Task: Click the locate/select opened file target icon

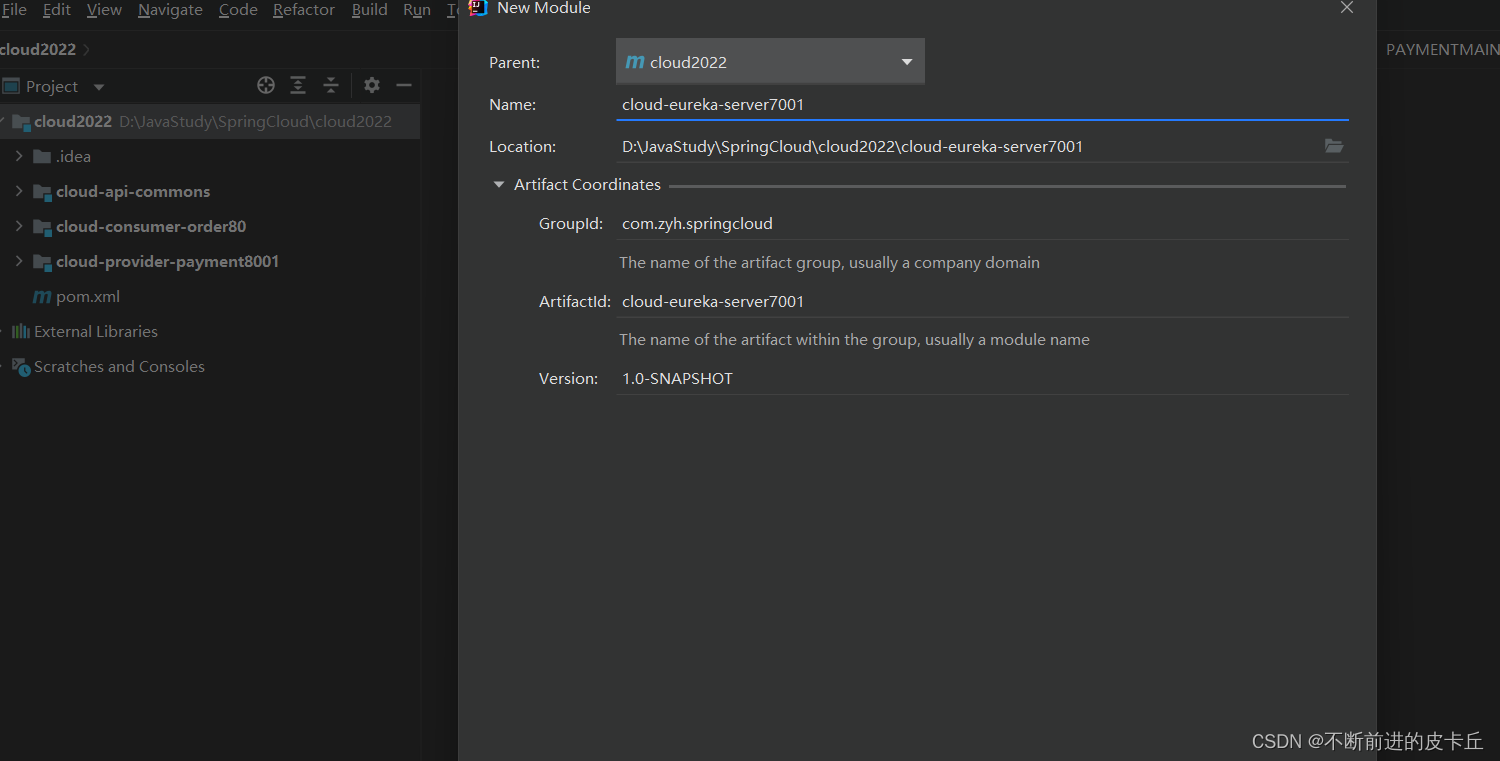Action: point(266,86)
